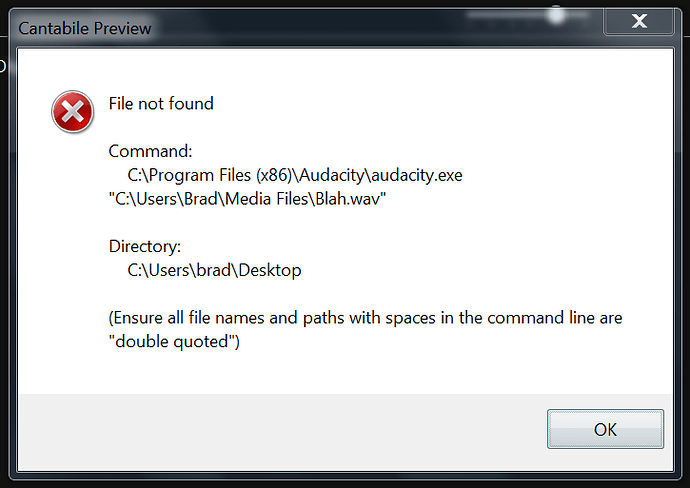Viewport: 690px width, 488px height.
Task: Close the Cantabile Preview dialog with X
Action: (x=639, y=21)
